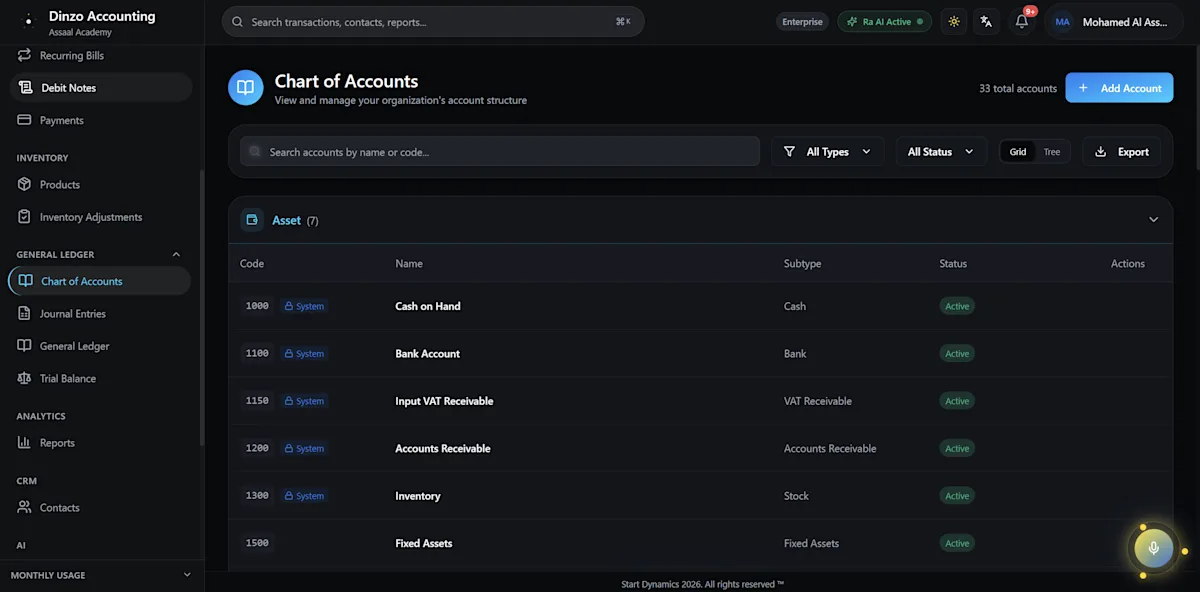Click the search accounts by name field
Viewport: 1200px width, 592px height.
point(500,152)
